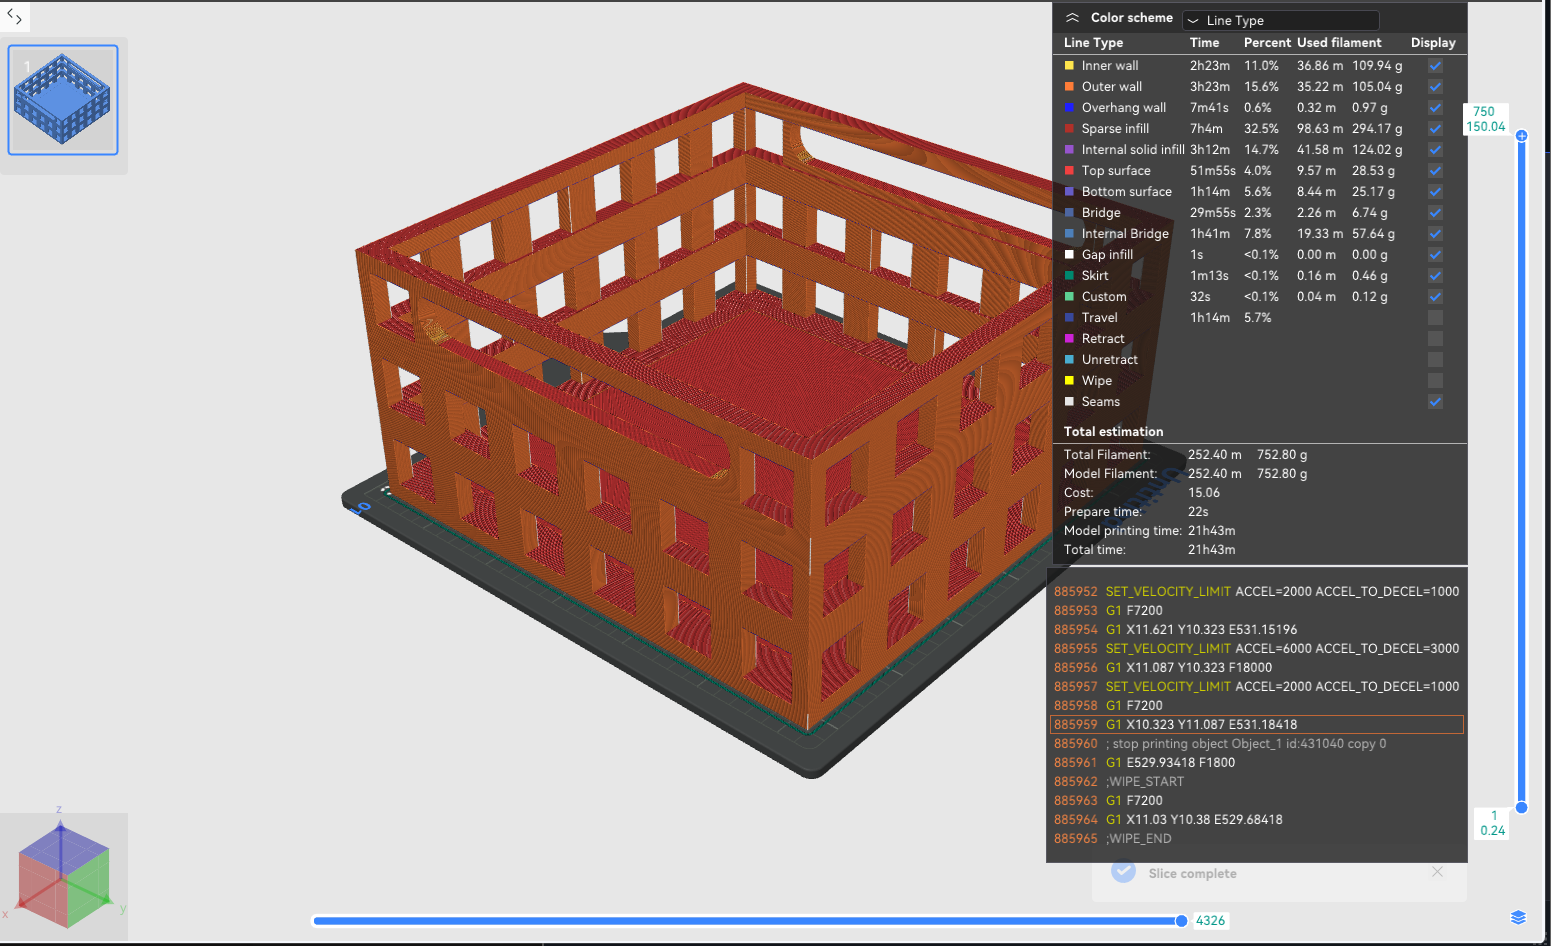Click the Total estimation heading
This screenshot has width=1551, height=946.
point(1113,432)
